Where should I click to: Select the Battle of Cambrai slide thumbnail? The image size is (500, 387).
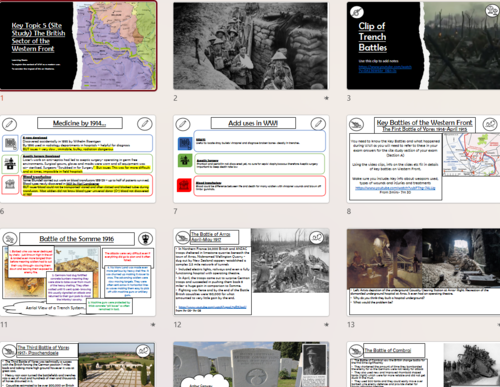[x=423, y=364]
